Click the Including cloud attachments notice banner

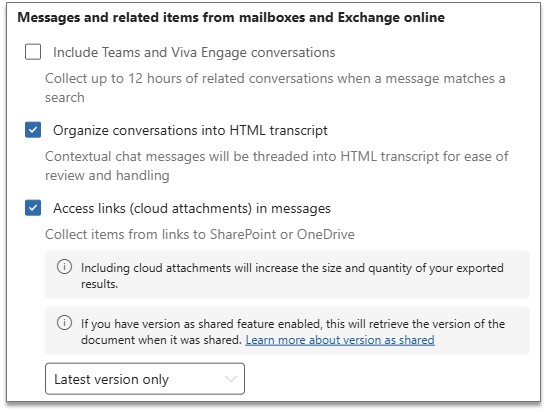pyautogui.click(x=287, y=275)
